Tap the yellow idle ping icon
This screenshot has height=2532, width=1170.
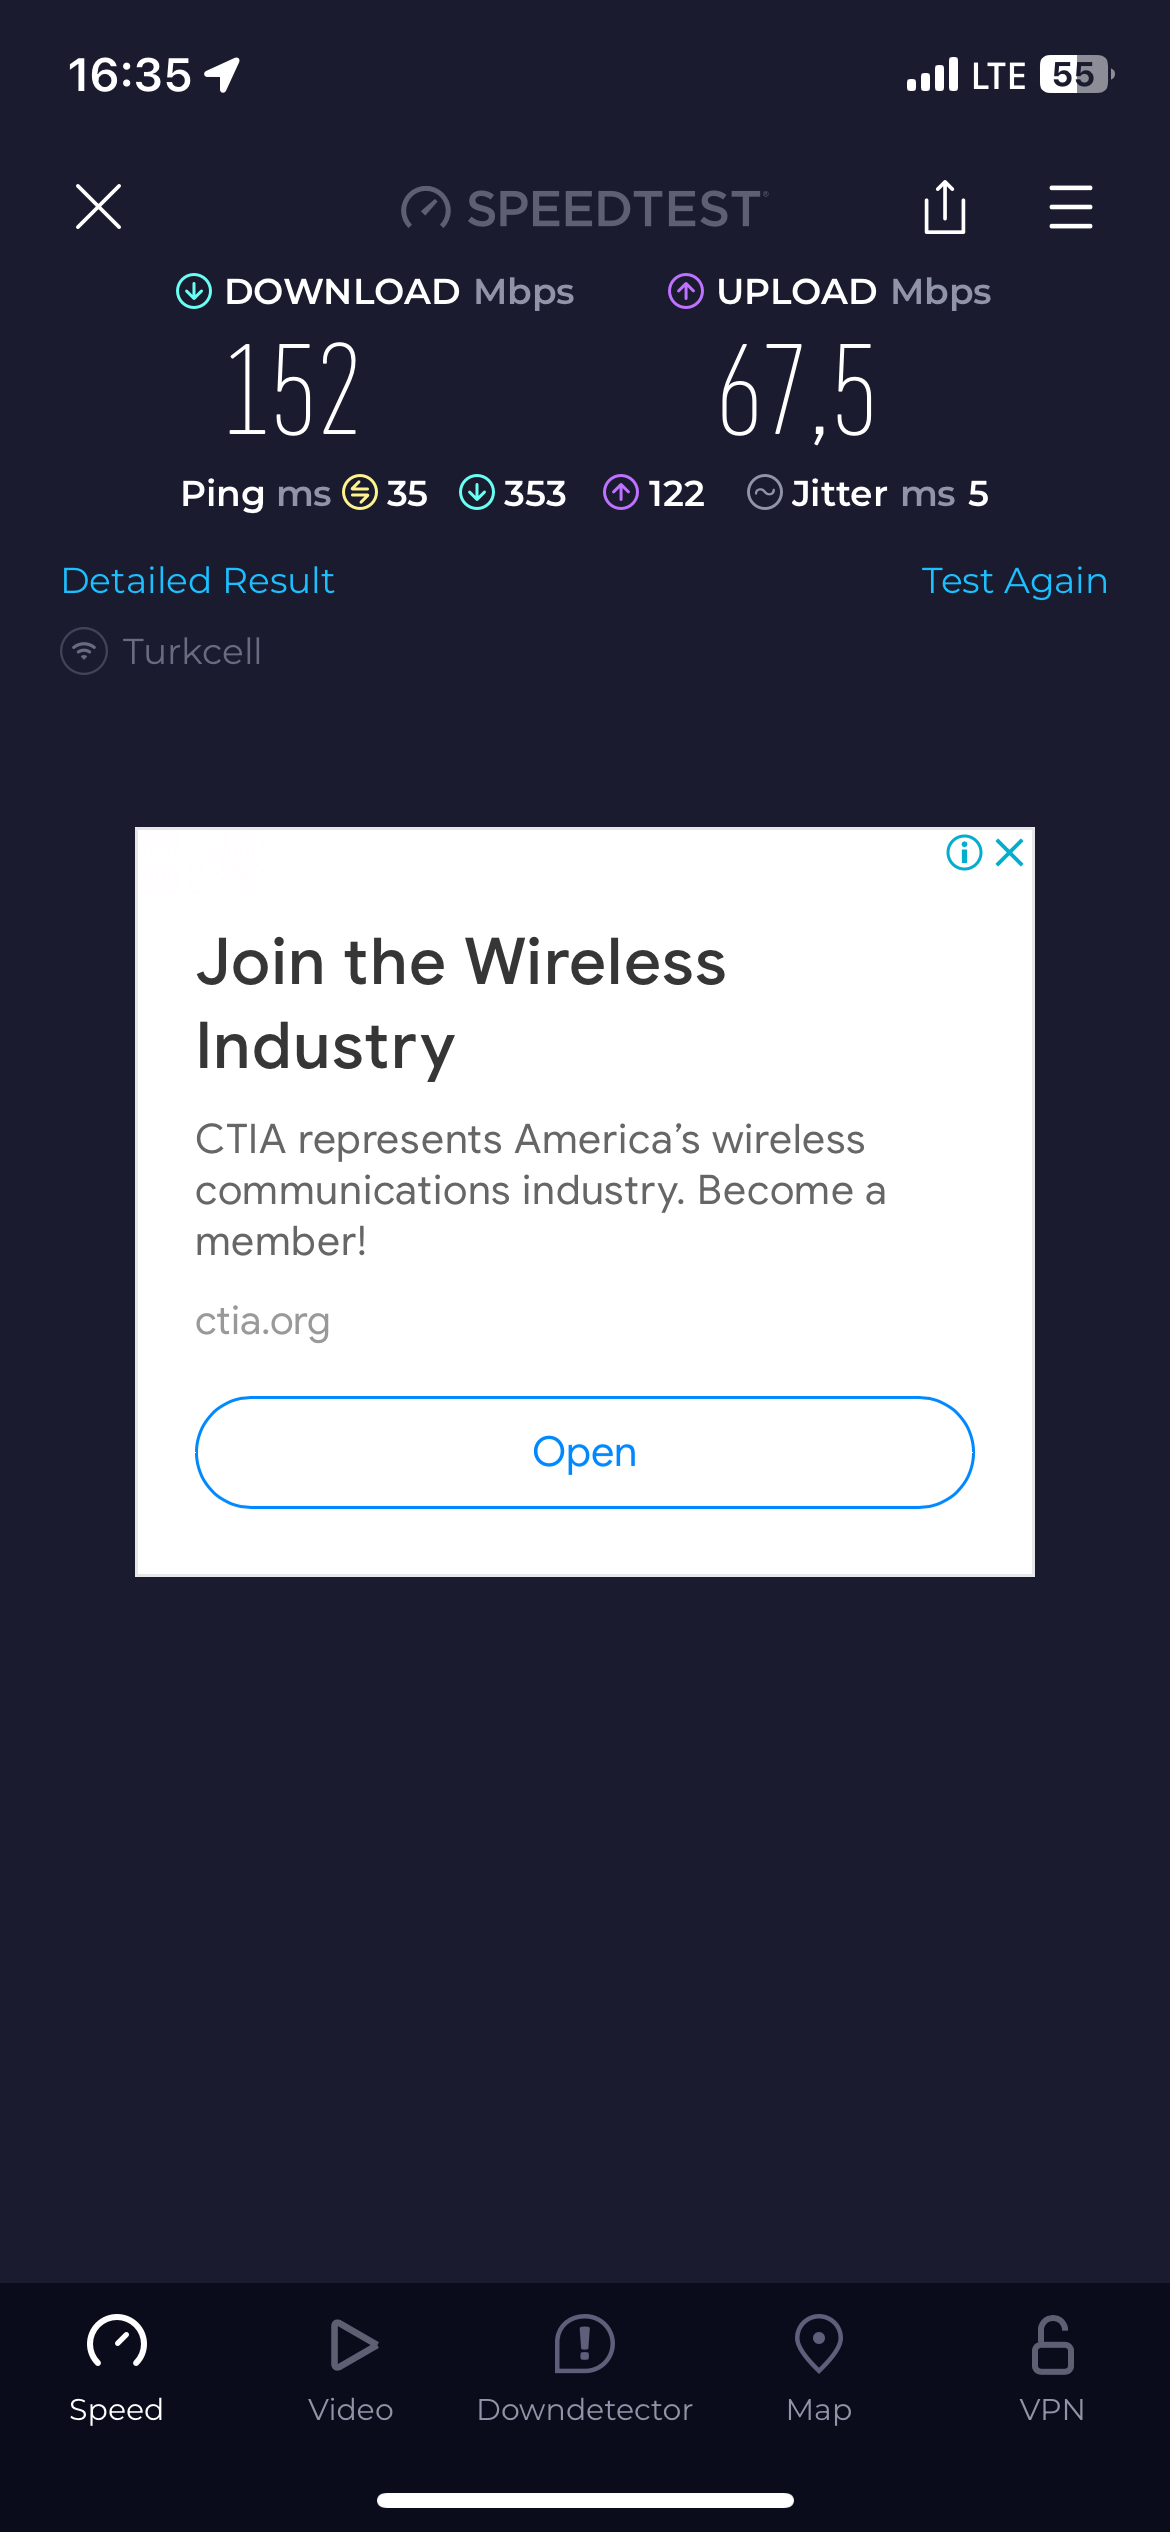click(x=360, y=493)
